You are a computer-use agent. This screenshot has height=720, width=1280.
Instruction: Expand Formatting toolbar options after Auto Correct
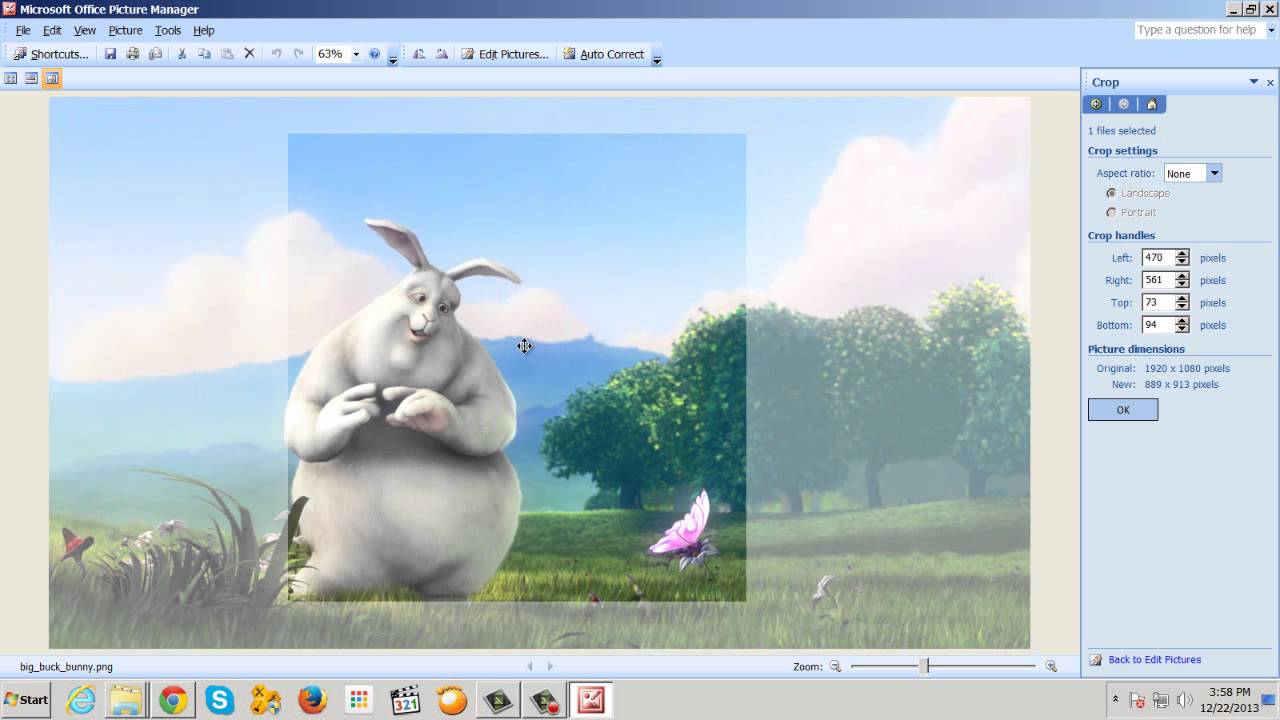tap(656, 56)
